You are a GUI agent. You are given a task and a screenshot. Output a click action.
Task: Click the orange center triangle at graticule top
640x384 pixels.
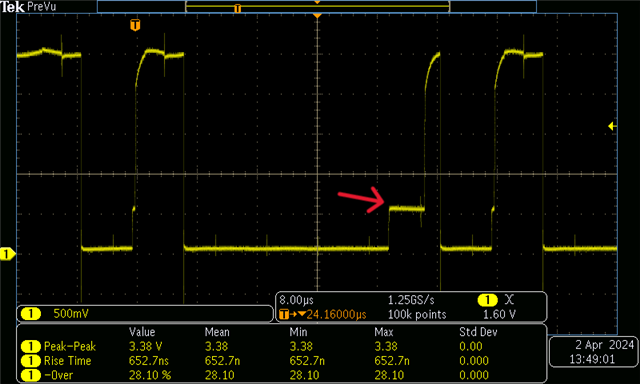[317, 16]
